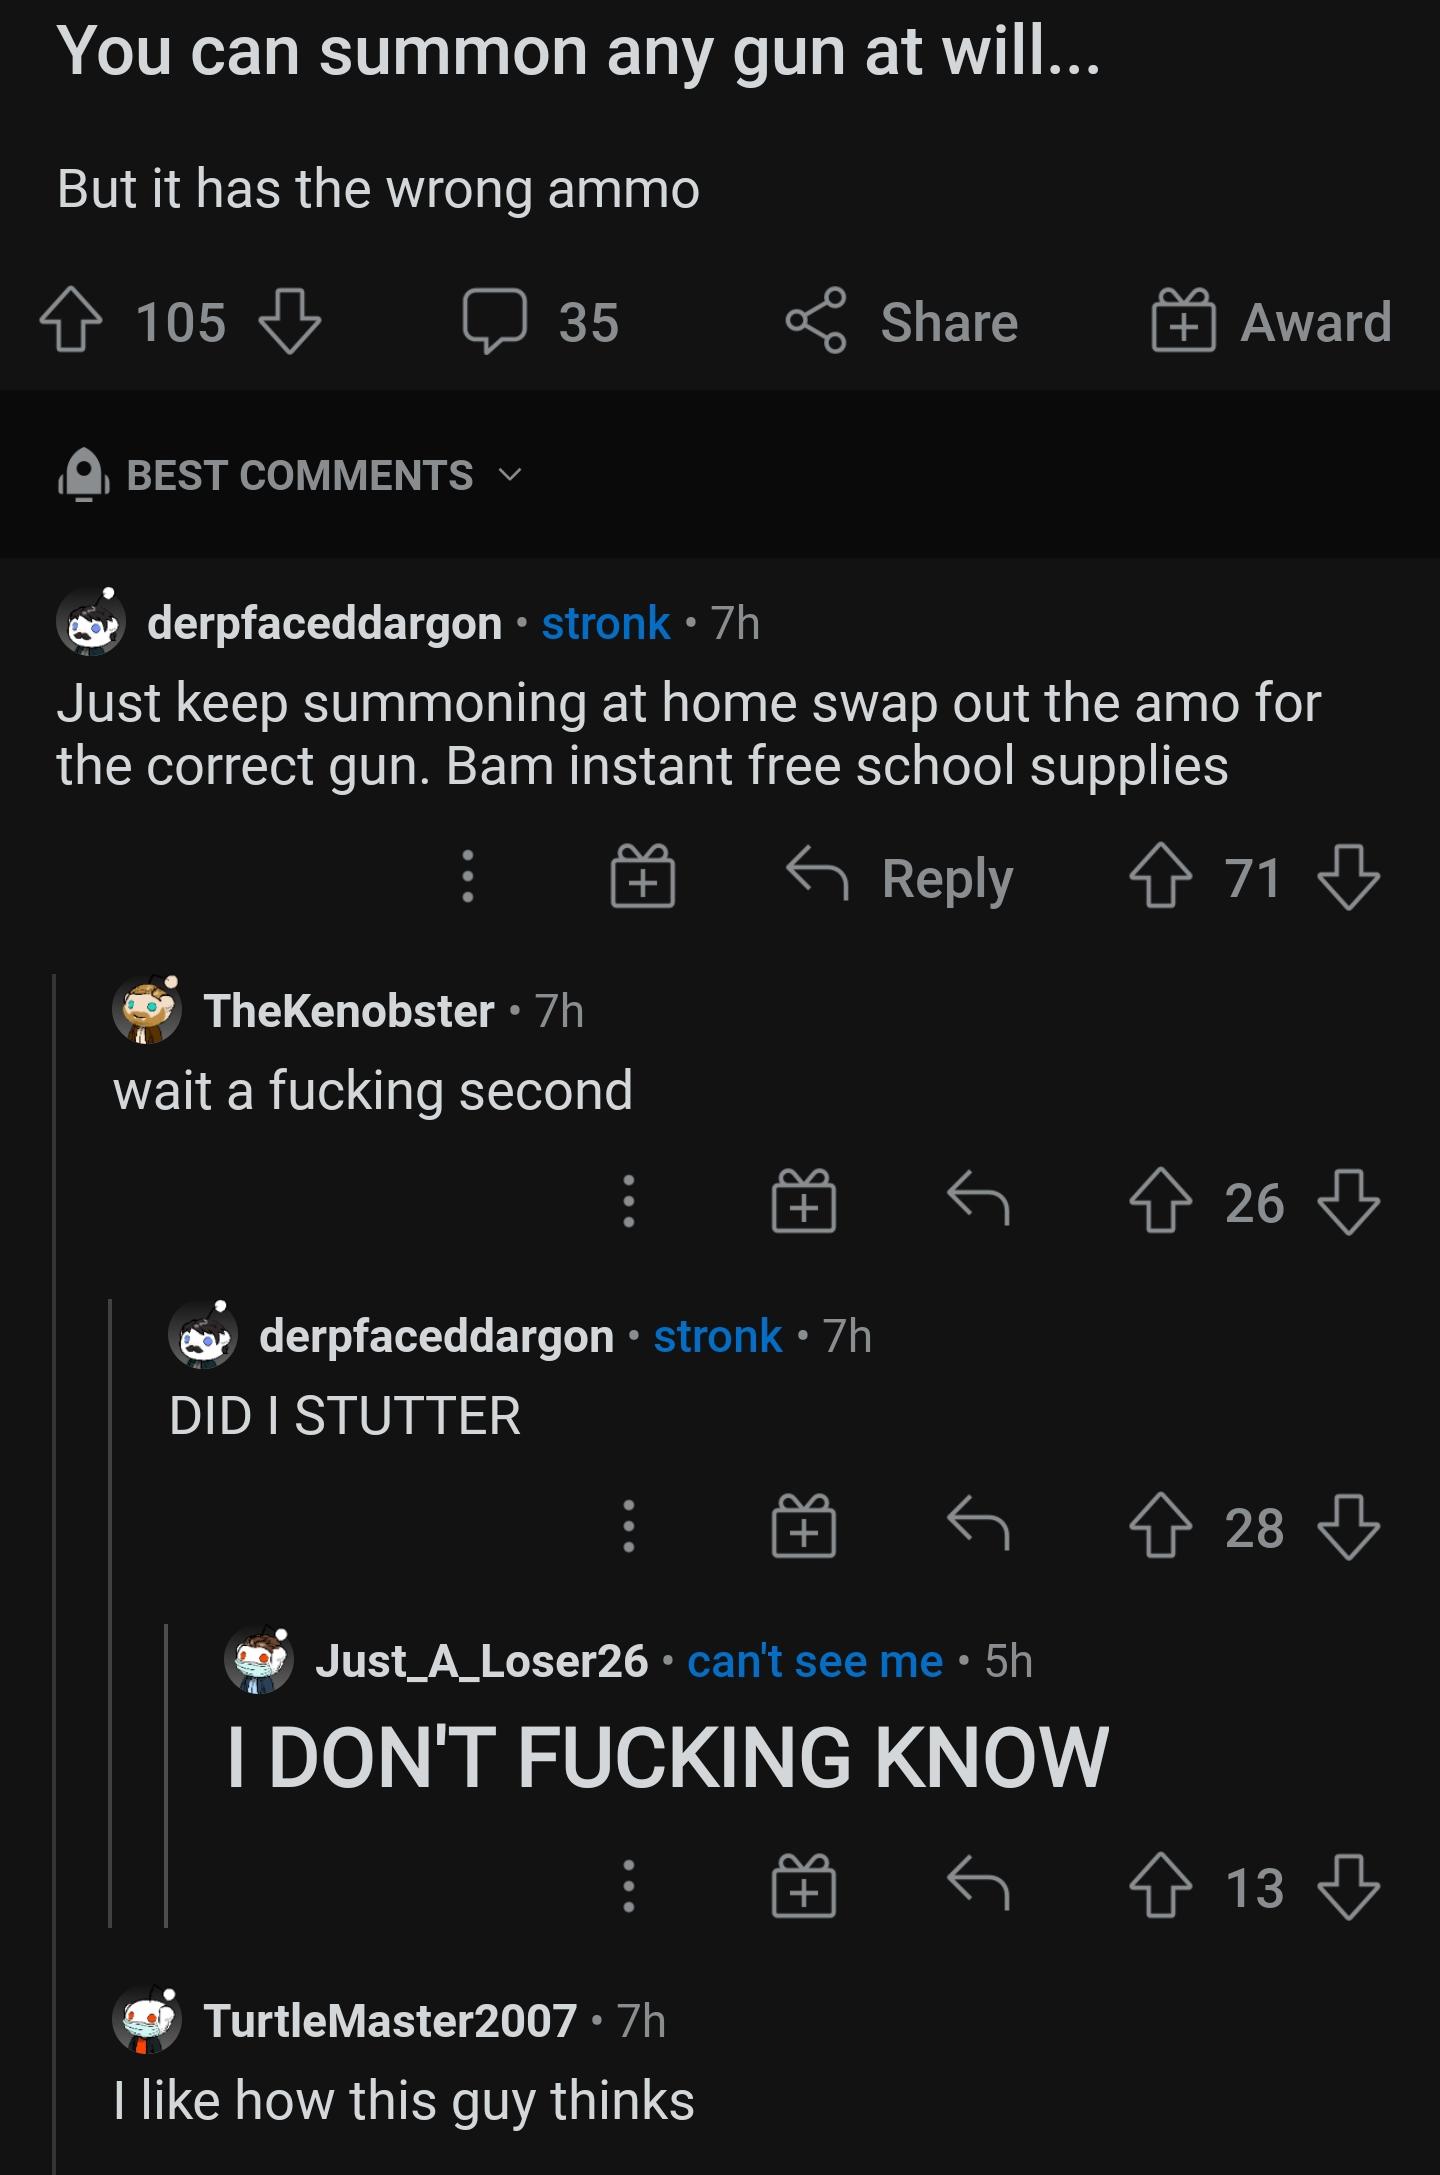
Task: Upvote the post with 105 points
Action: click(x=70, y=321)
